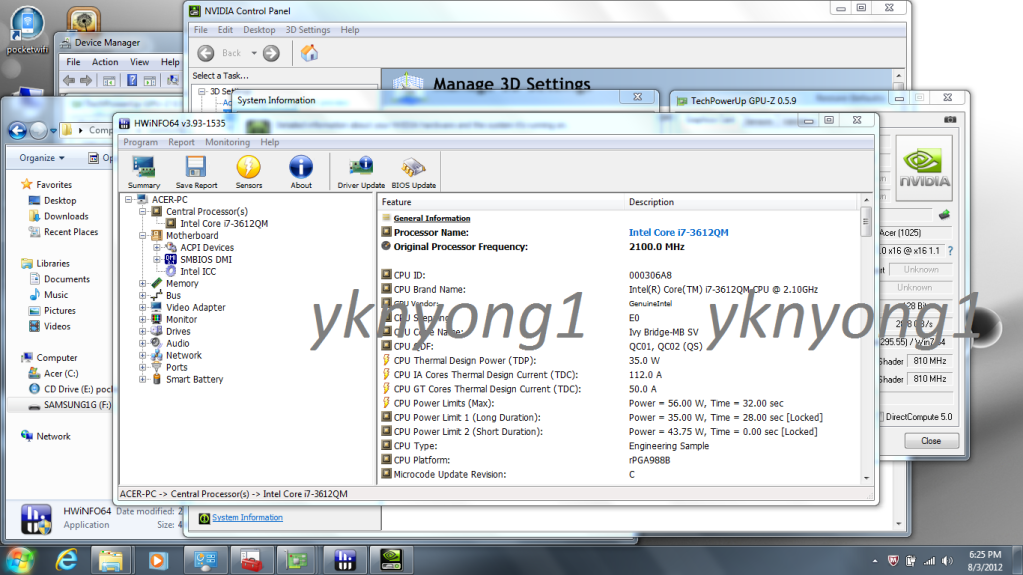This screenshot has width=1023, height=575.
Task: Expand Video Adapter tree node
Action: pos(142,307)
